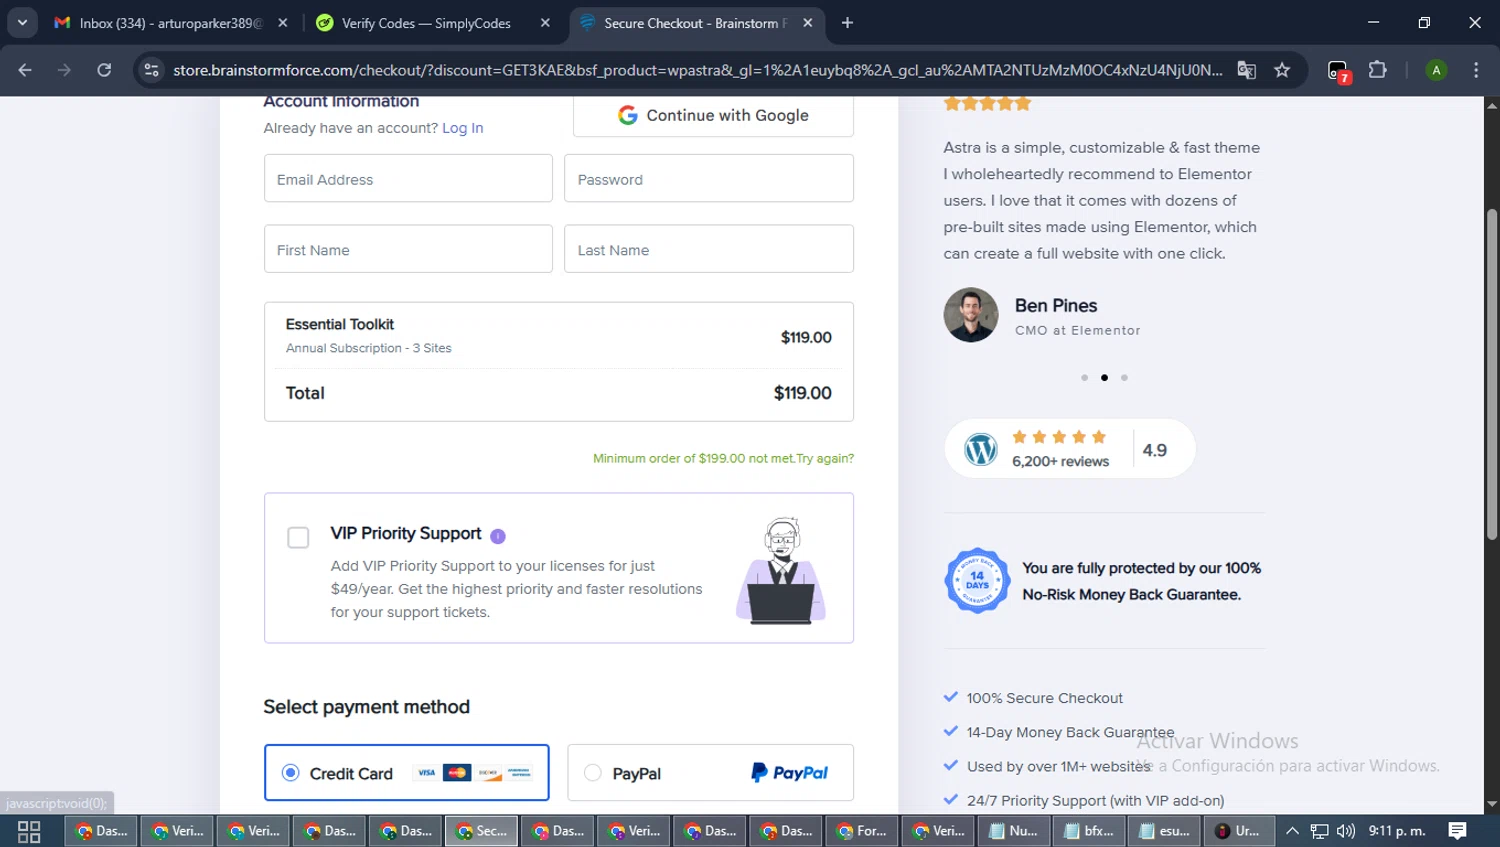Focus the Last Name field
The width and height of the screenshot is (1500, 847).
[x=709, y=249]
